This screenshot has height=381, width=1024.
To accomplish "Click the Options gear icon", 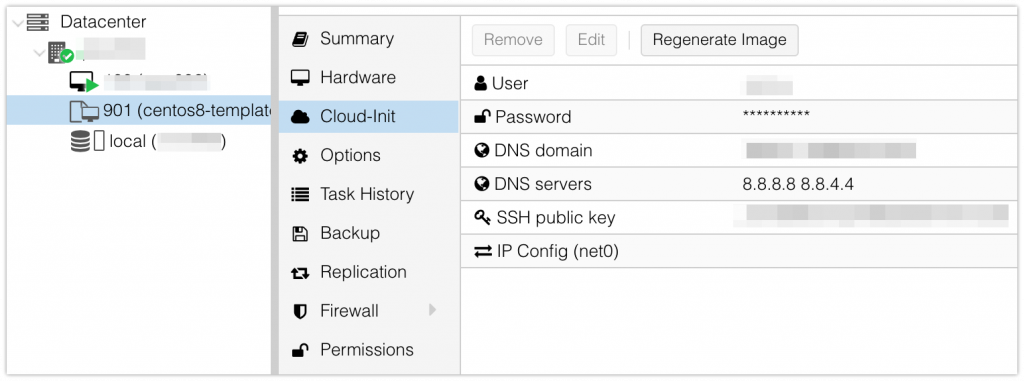I will pyautogui.click(x=300, y=156).
